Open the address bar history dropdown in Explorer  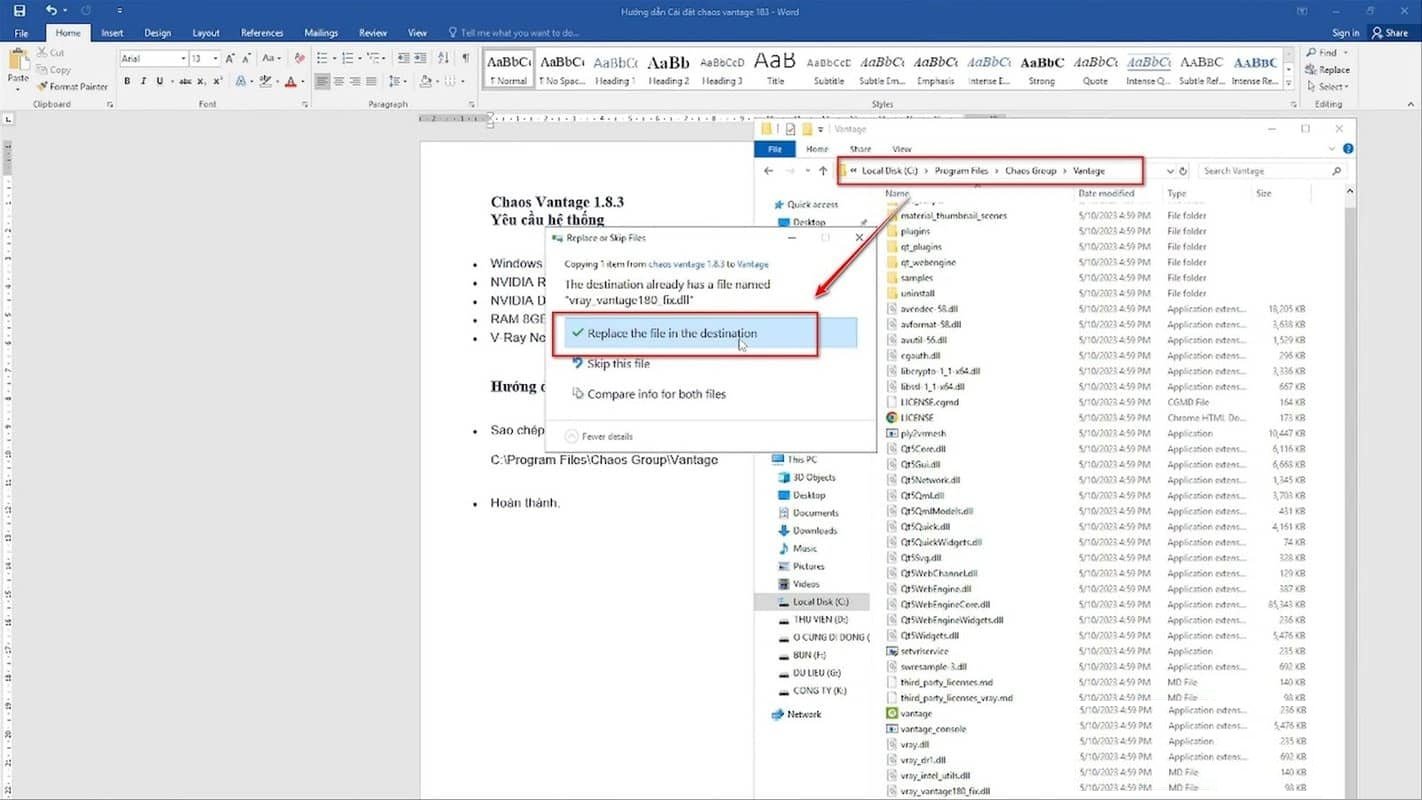point(1170,171)
